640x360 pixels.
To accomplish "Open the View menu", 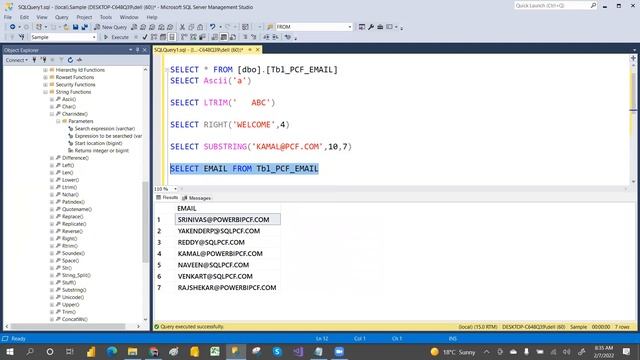I will (42, 17).
